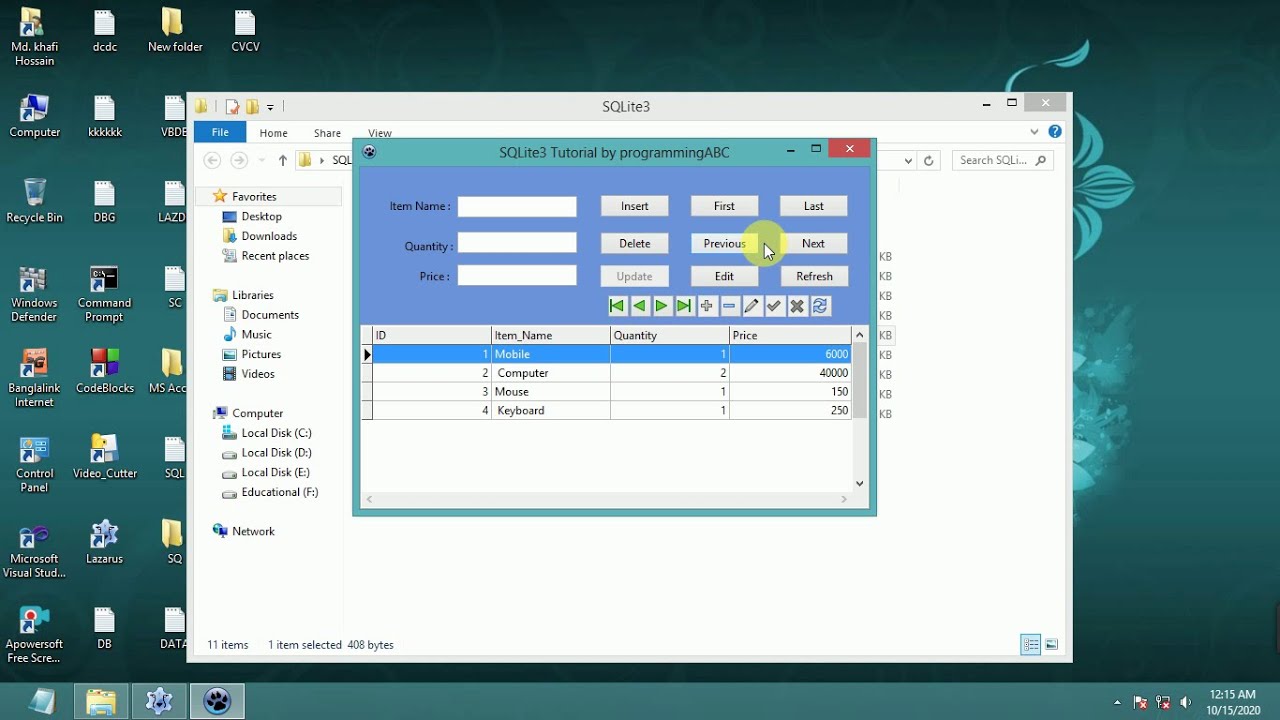Click the Next button
1280x720 pixels.
pyautogui.click(x=813, y=243)
